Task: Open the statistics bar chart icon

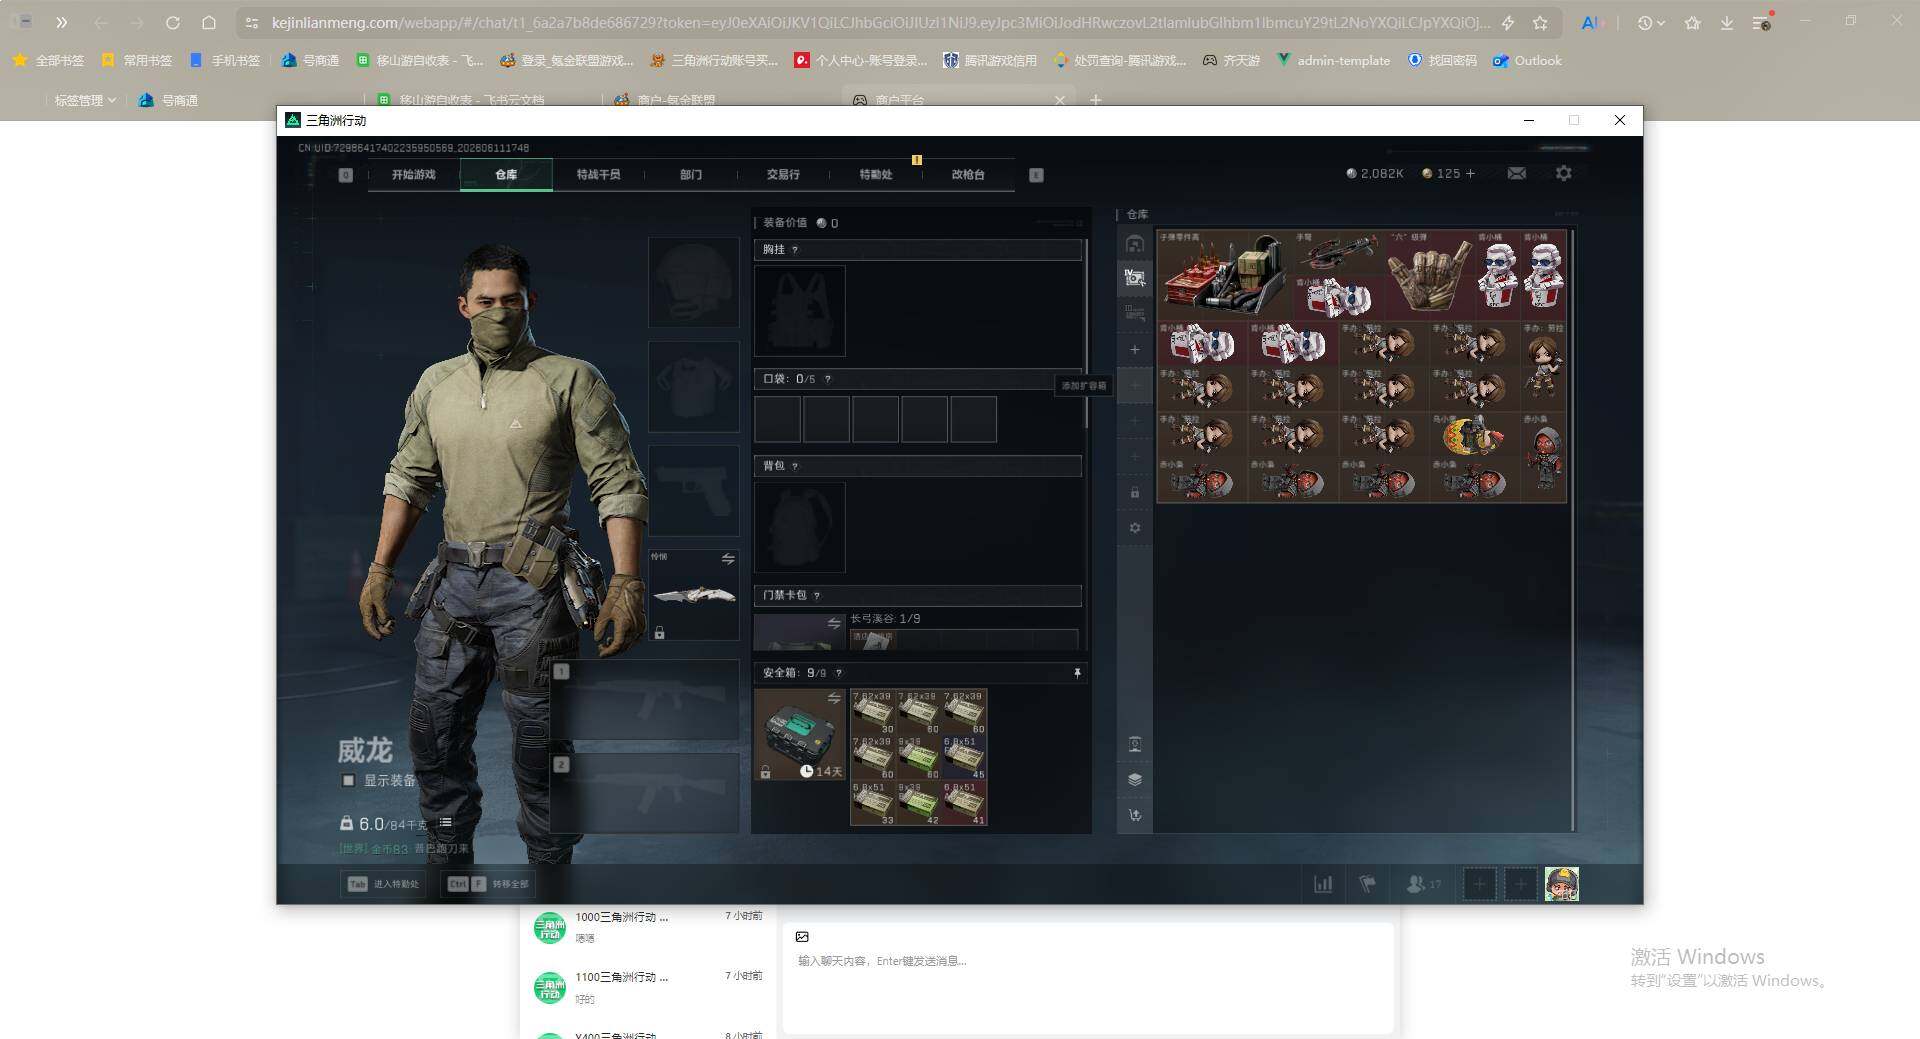Action: coord(1322,884)
